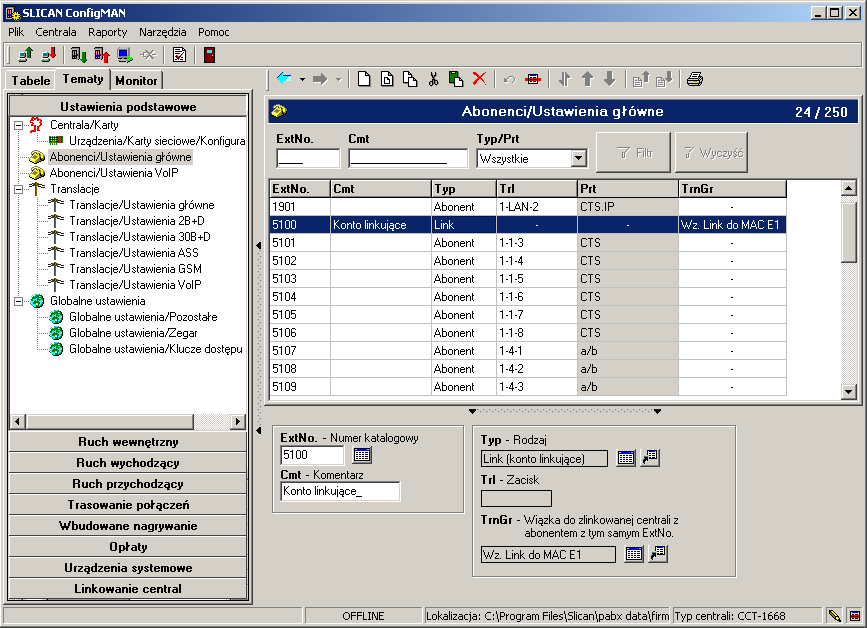867x628 pixels.
Task: Open the Typ/Prt dropdown showing Wszystkie
Action: click(578, 159)
